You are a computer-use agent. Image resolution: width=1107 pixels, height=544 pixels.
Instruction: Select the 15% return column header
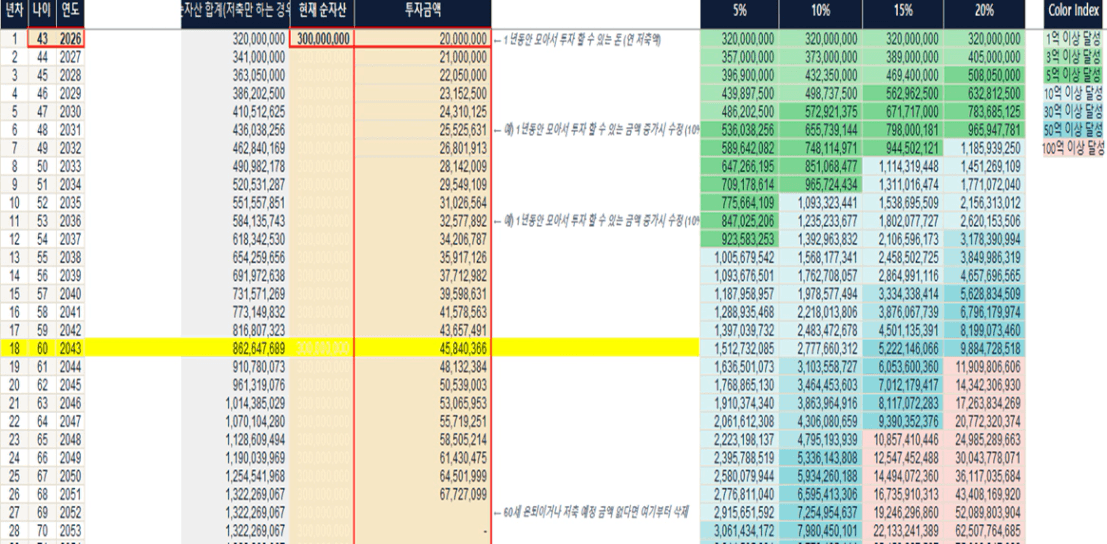(x=904, y=12)
